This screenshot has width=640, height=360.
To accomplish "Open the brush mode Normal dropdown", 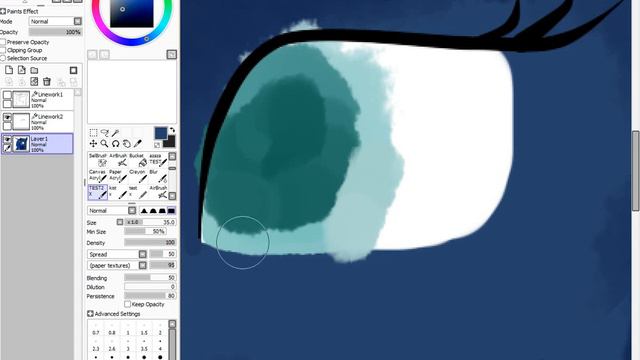I will [112, 211].
